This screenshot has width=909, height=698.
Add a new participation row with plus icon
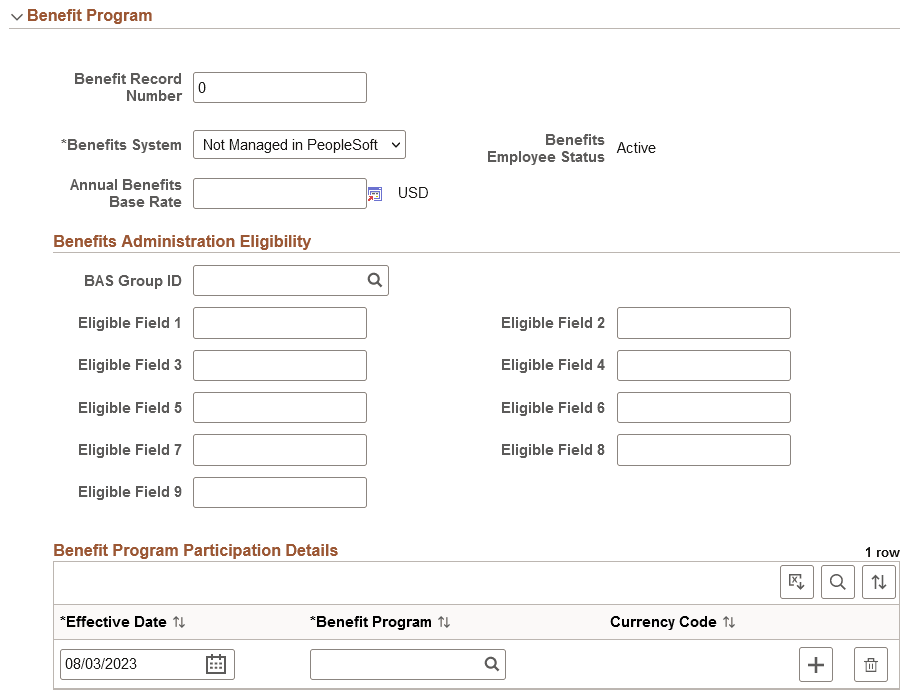click(x=816, y=664)
